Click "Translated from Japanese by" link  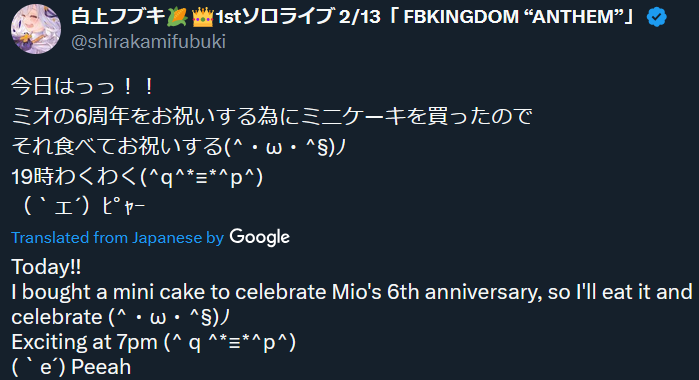click(x=117, y=237)
